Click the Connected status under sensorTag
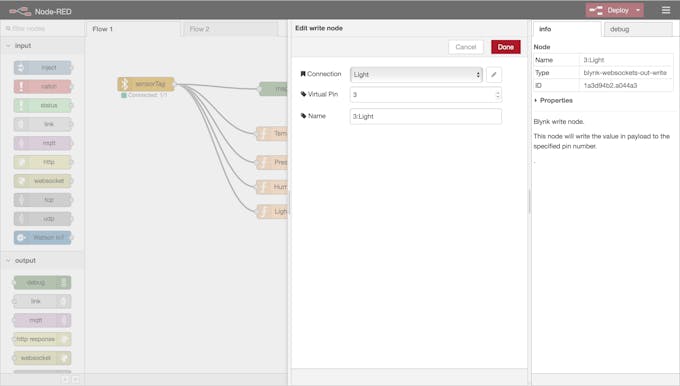This screenshot has height=386, width=680. pyautogui.click(x=144, y=95)
